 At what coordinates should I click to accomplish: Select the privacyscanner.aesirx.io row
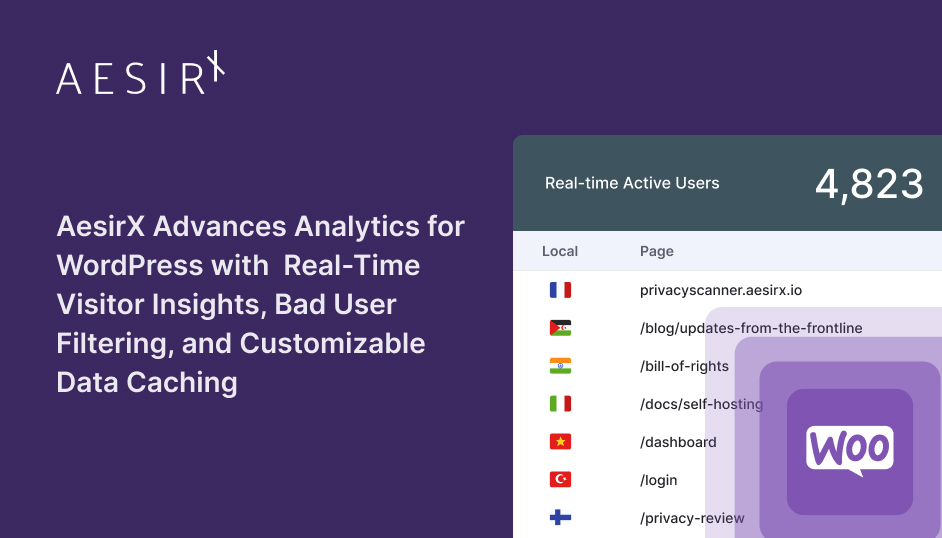pyautogui.click(x=721, y=291)
